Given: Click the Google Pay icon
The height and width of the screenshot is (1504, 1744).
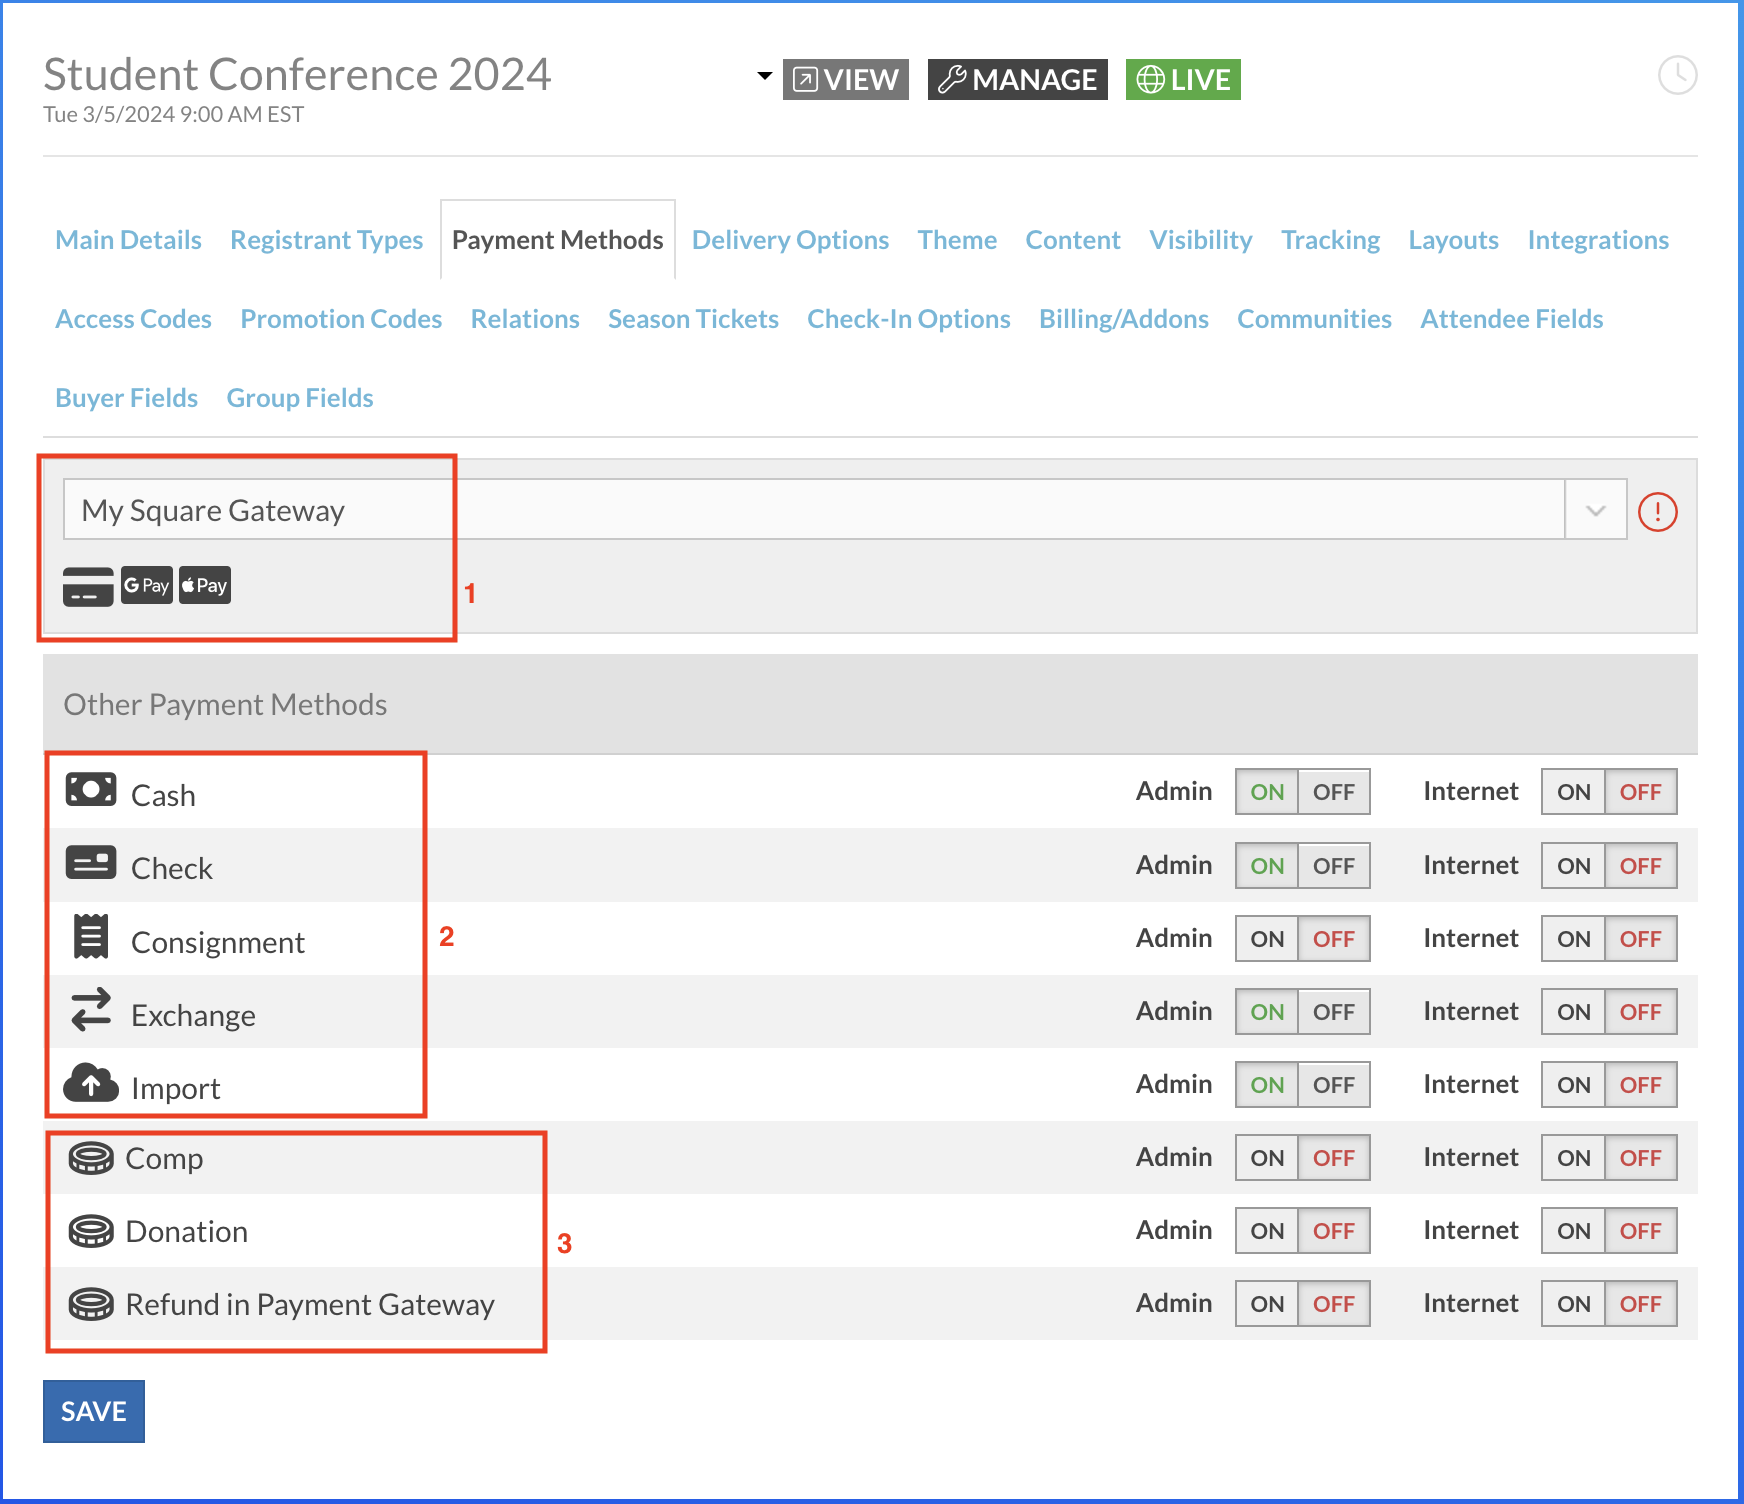Looking at the screenshot, I should point(147,585).
